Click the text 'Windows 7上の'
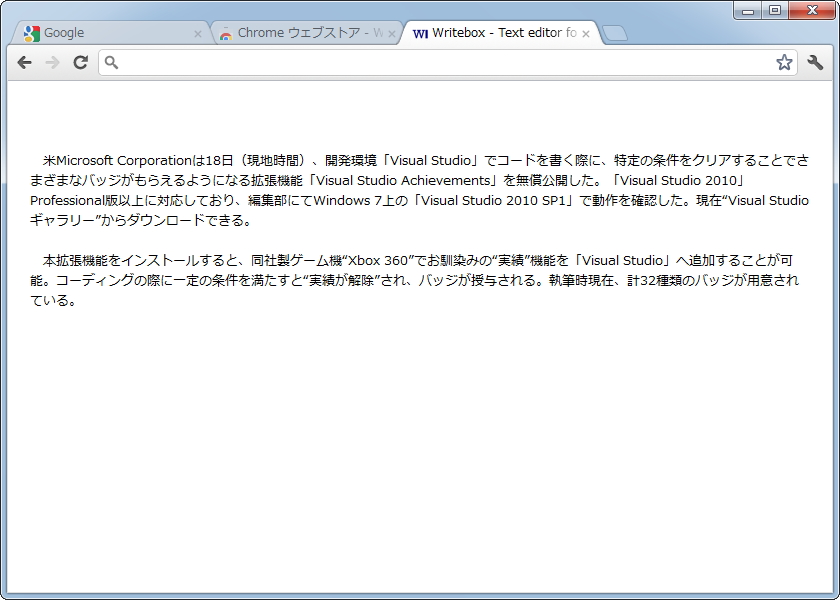Viewport: 840px width, 600px height. [x=361, y=200]
